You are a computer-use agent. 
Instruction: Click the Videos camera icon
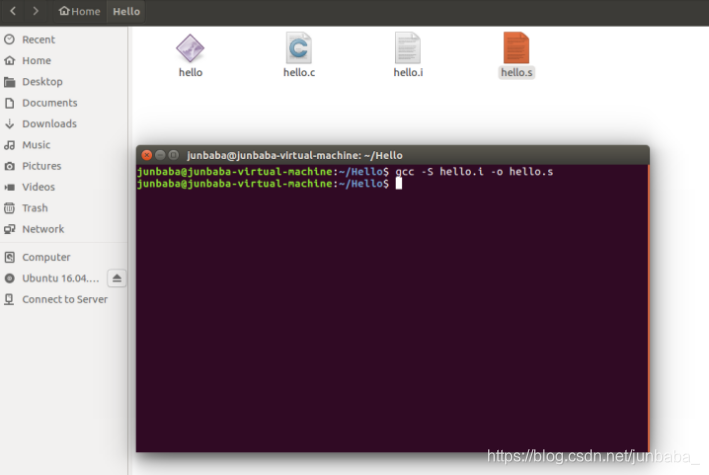pos(9,187)
